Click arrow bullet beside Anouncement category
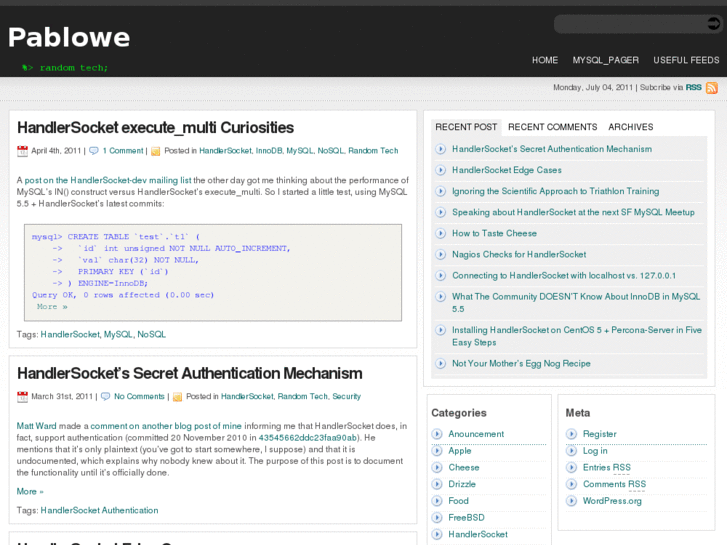 (437, 434)
